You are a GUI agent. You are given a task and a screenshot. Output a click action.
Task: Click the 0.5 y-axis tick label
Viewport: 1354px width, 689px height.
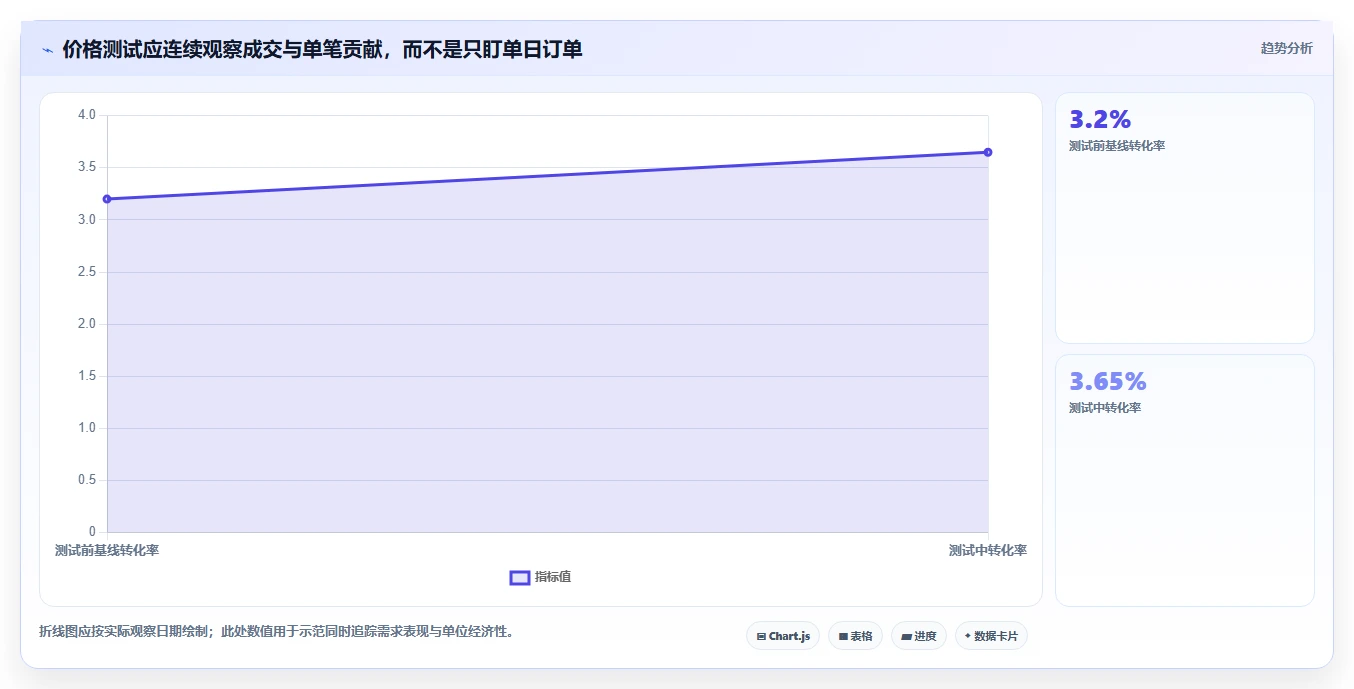click(87, 480)
